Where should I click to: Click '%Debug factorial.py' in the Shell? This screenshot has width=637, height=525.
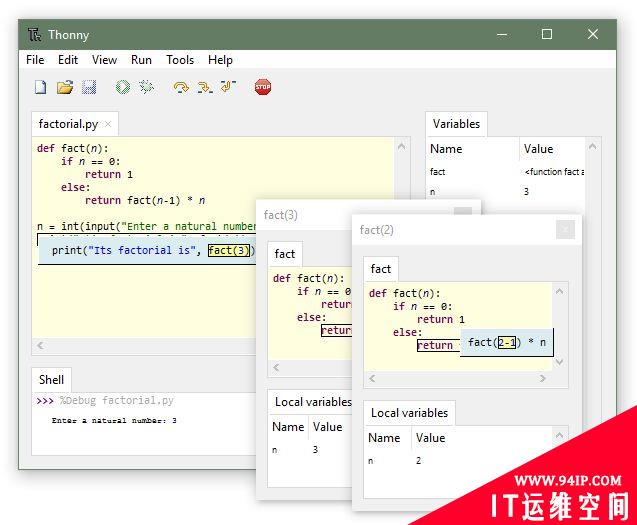(x=117, y=401)
